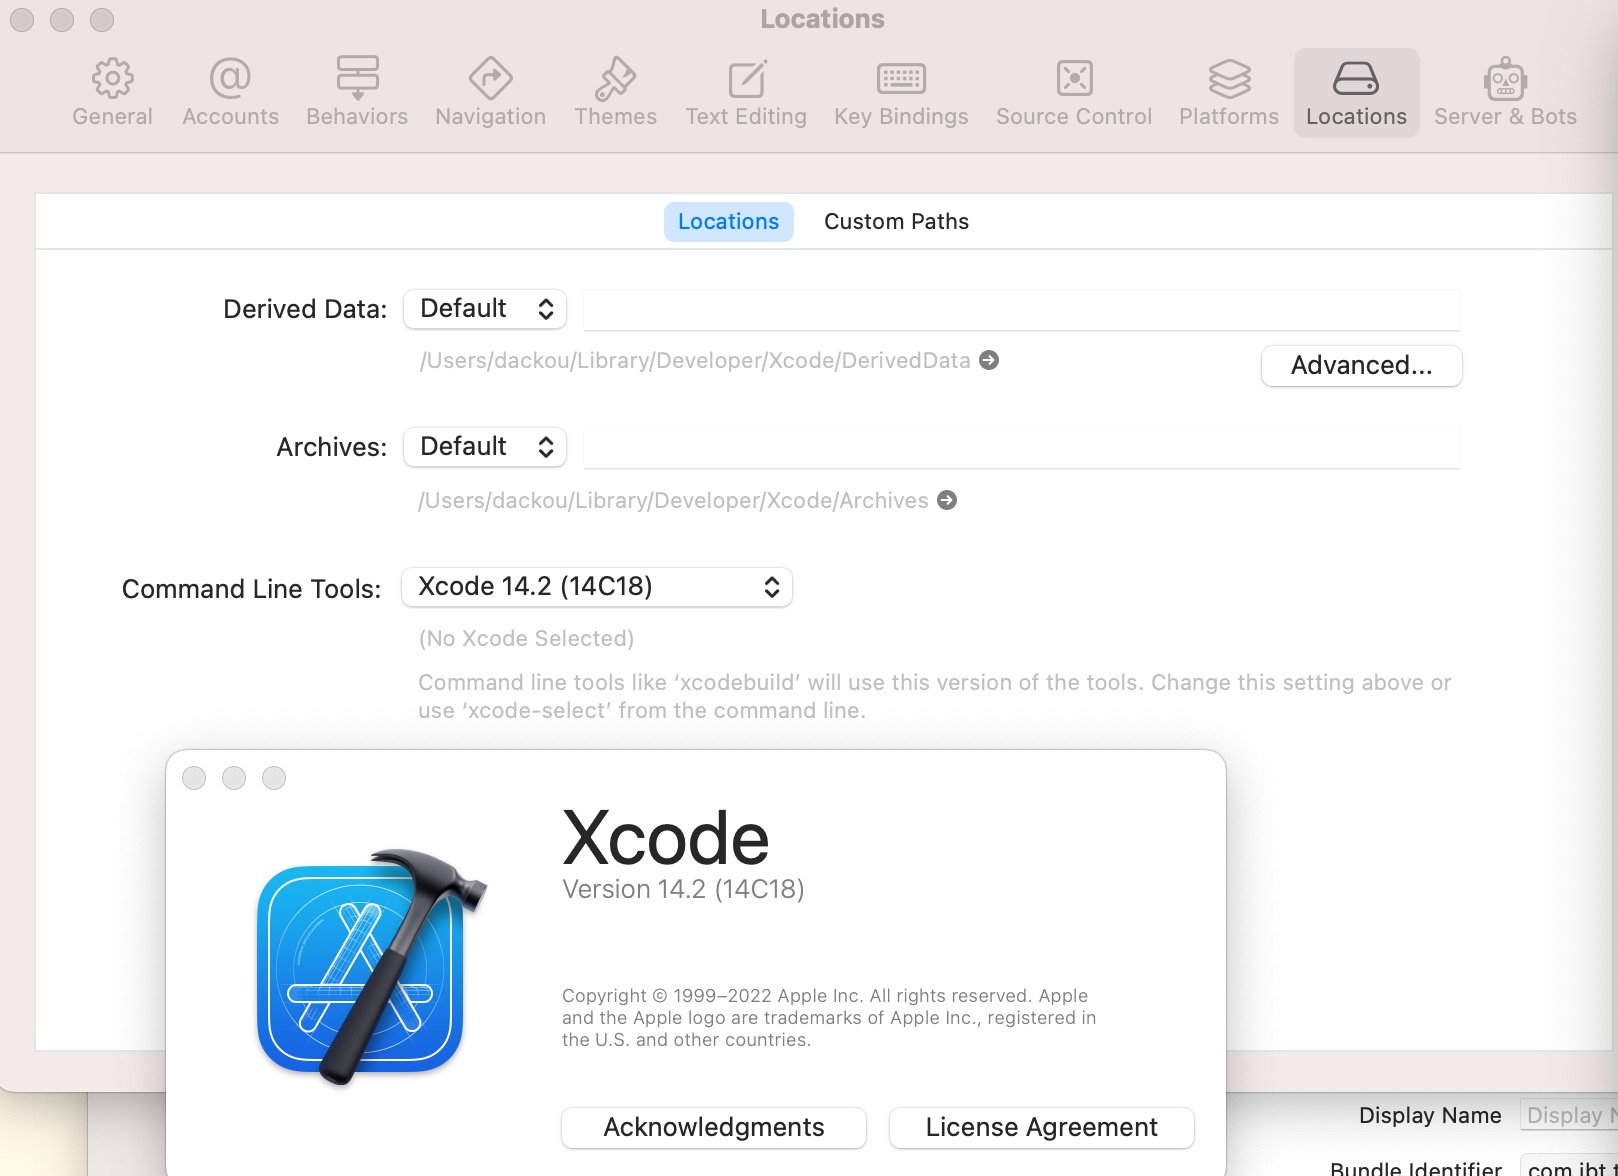Open the Navigation preferences pane
The width and height of the screenshot is (1618, 1176).
[x=490, y=93]
